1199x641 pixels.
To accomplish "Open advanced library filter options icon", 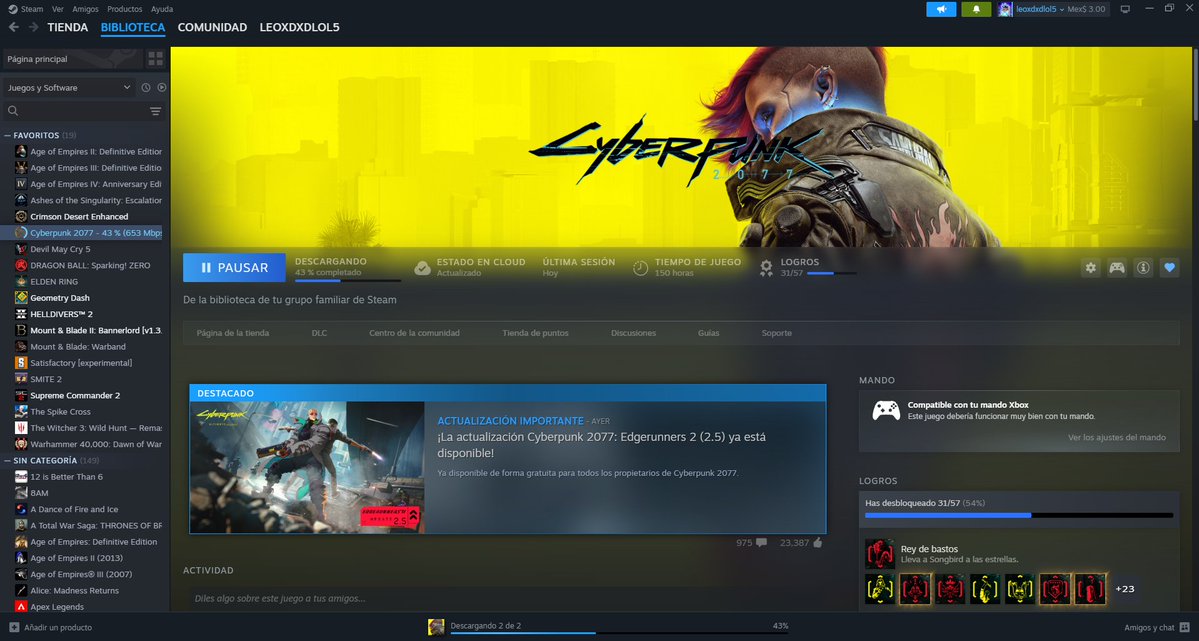I will [155, 111].
